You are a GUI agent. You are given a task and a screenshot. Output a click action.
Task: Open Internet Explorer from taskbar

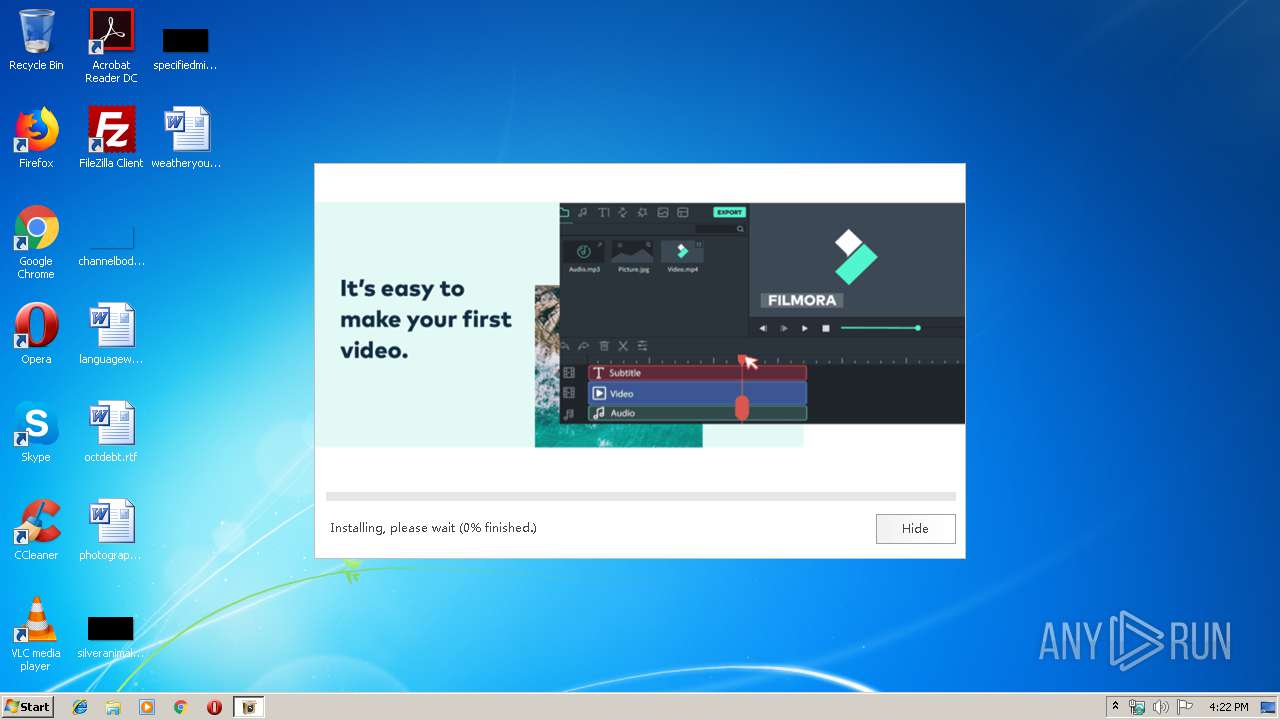pyautogui.click(x=80, y=707)
